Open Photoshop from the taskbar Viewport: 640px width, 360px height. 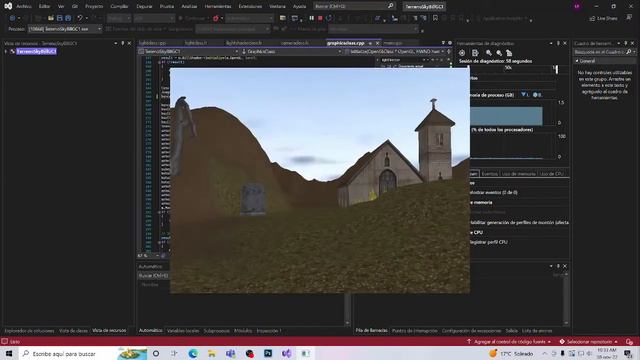pyautogui.click(x=268, y=353)
